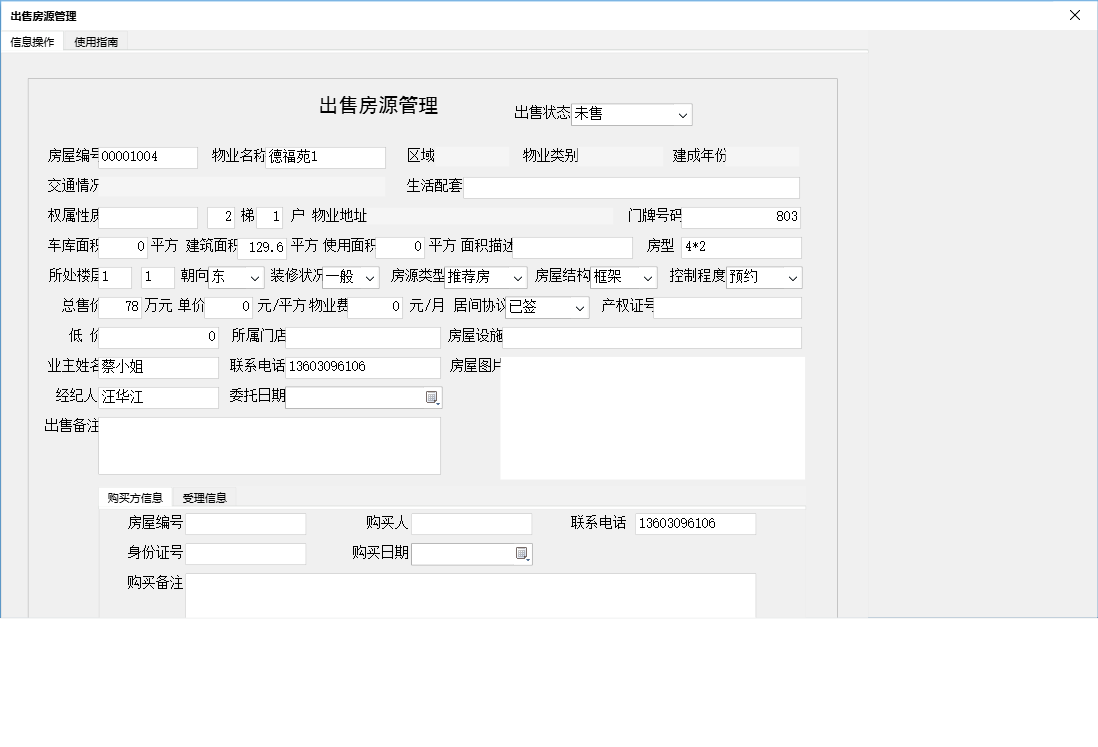Click the 物业名称 input field
The image size is (1098, 747).
[325, 158]
